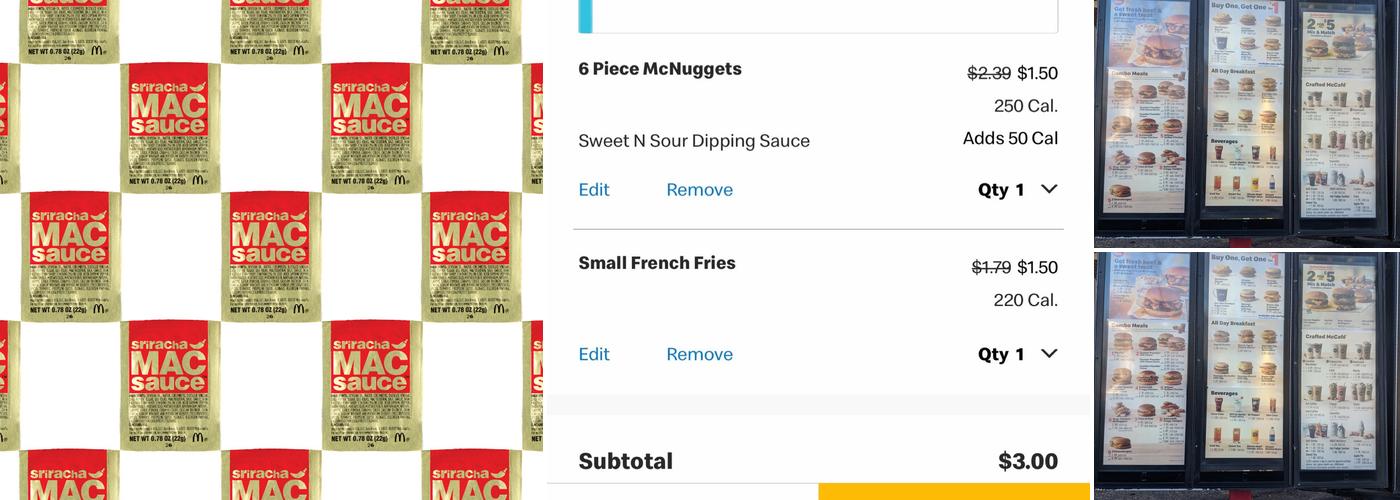Remove Small French Fries from the order
Image resolution: width=1400 pixels, height=500 pixels.
click(x=699, y=354)
